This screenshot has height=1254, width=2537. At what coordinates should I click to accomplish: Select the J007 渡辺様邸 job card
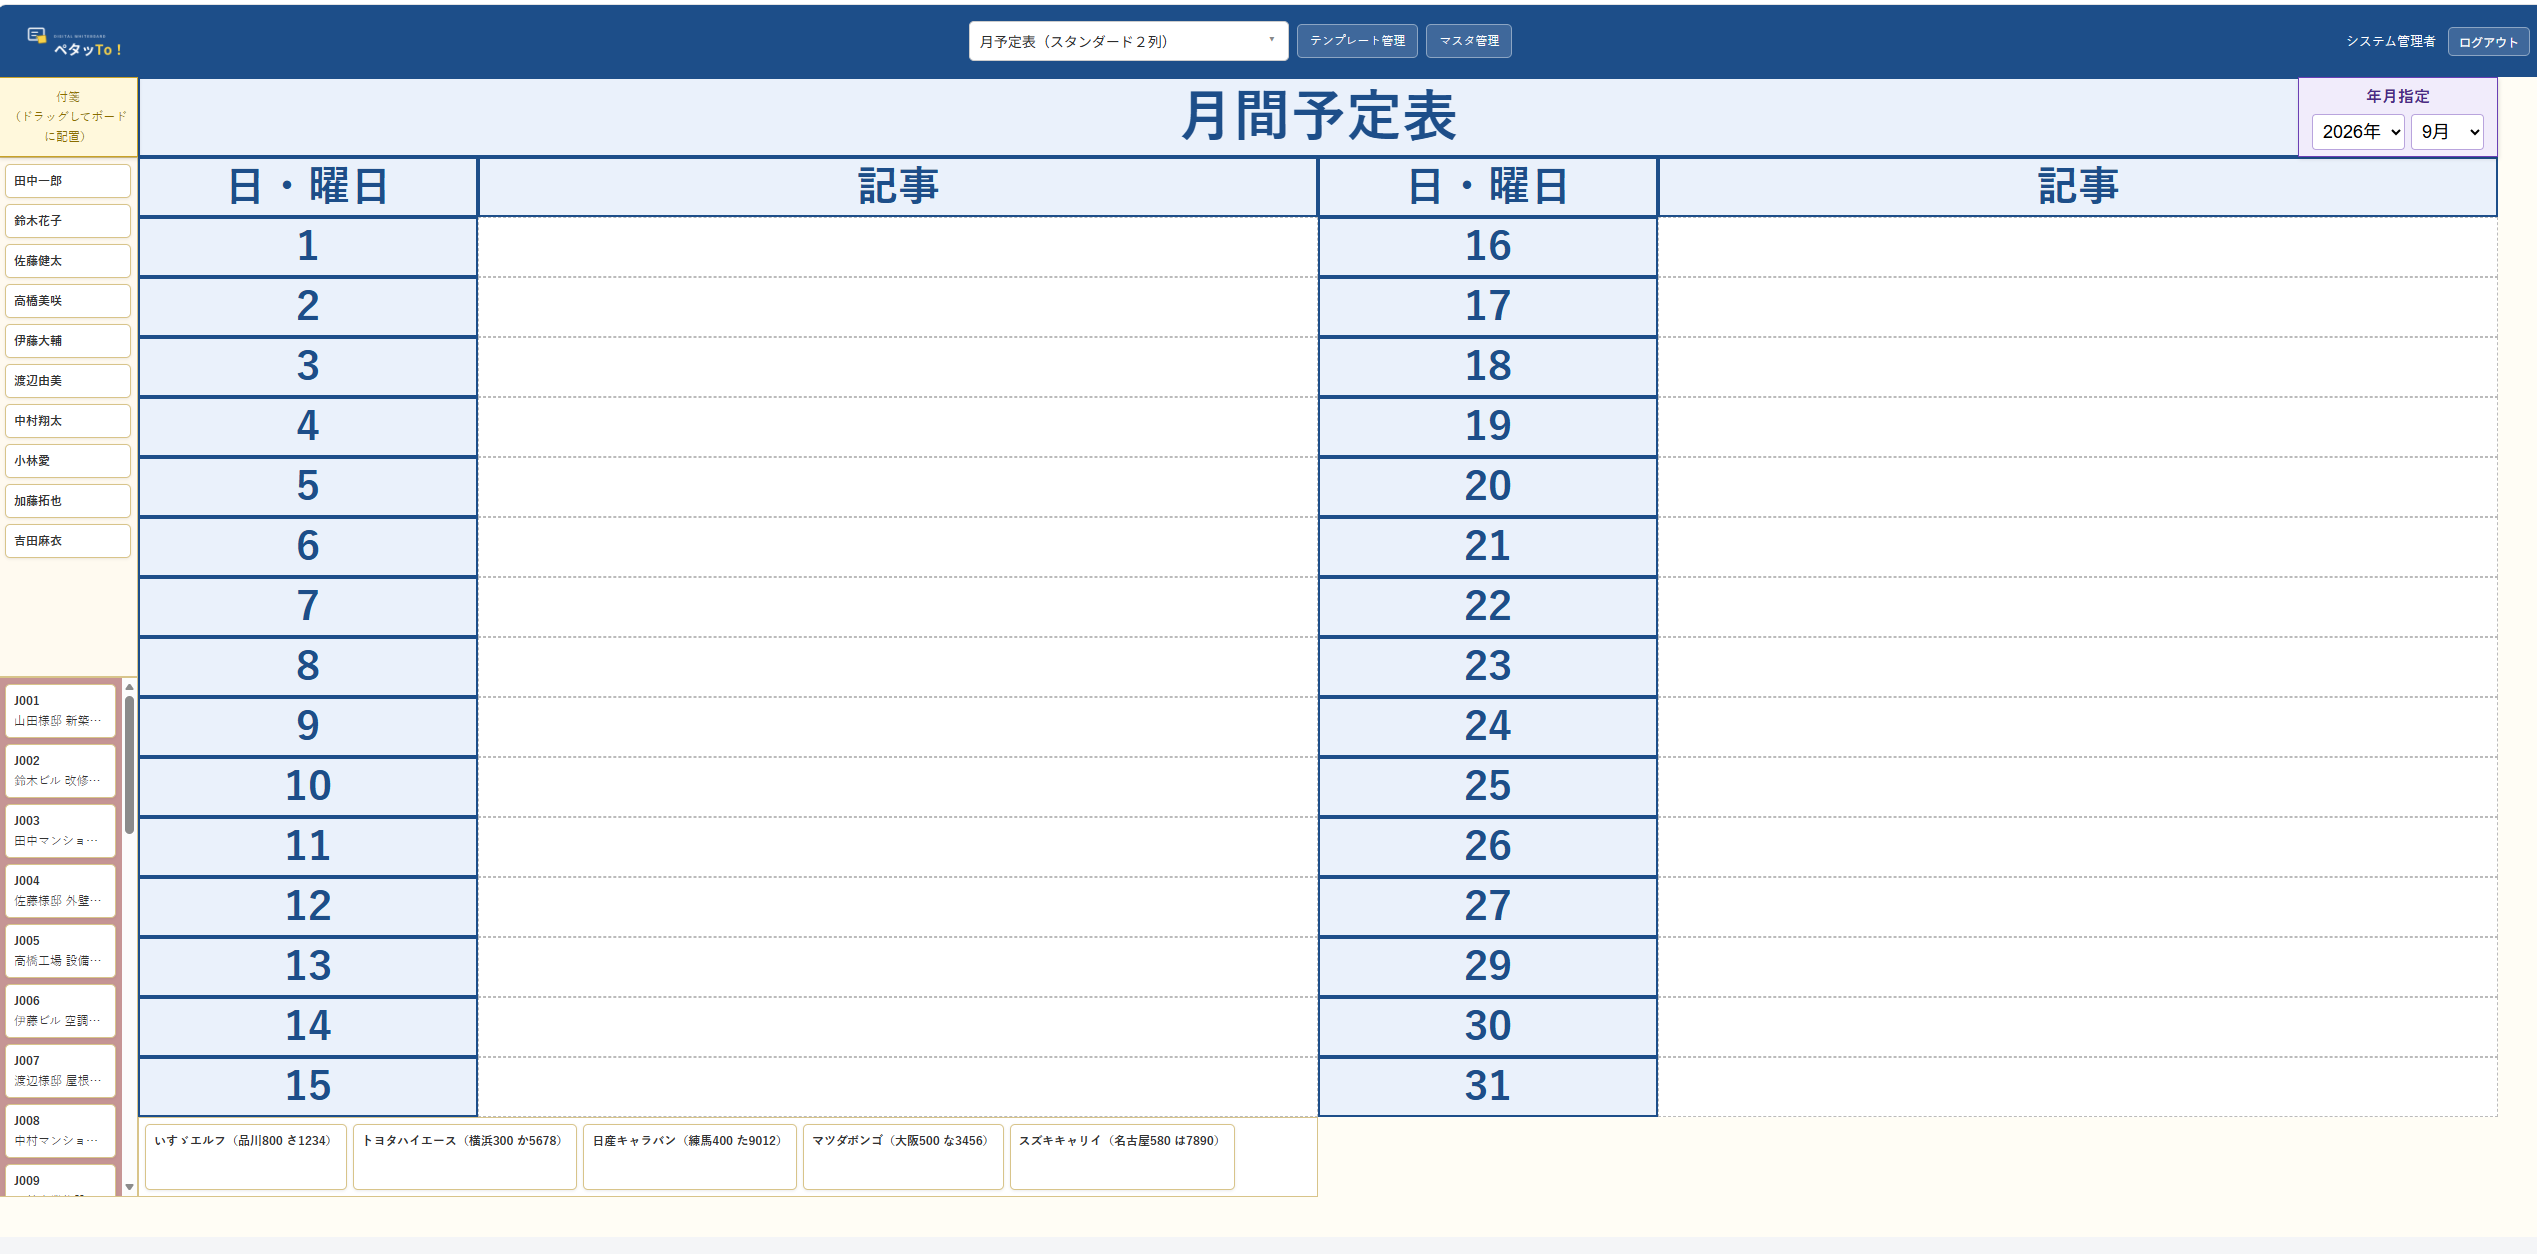coord(61,1071)
